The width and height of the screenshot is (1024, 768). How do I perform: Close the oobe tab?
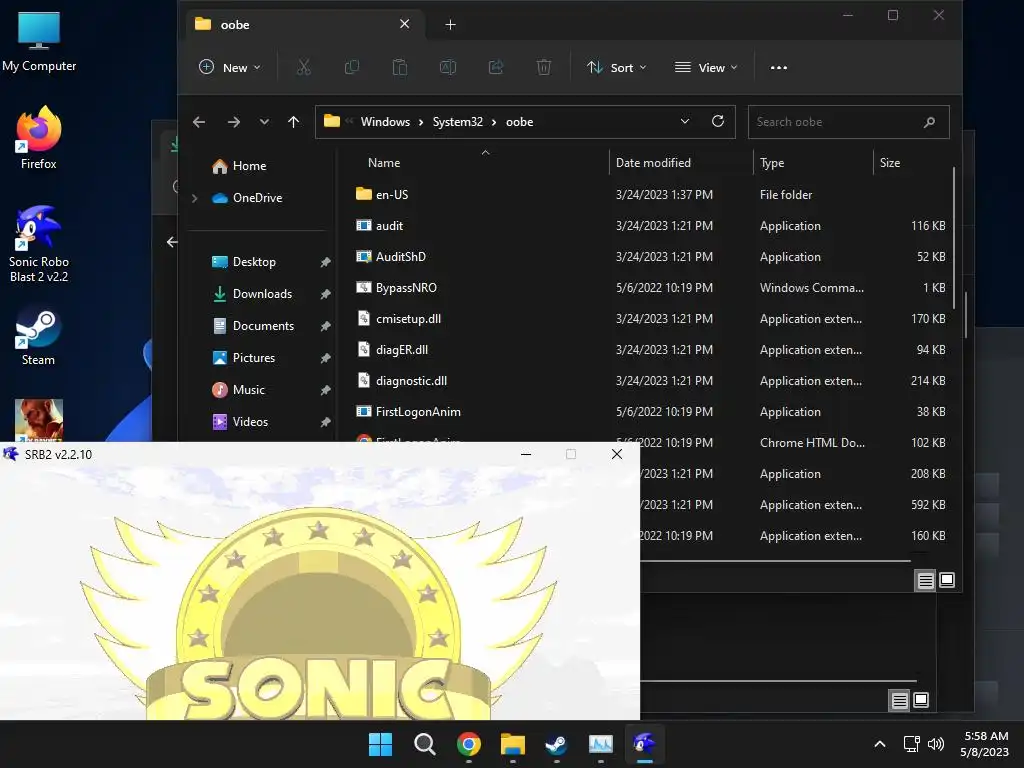click(x=404, y=24)
